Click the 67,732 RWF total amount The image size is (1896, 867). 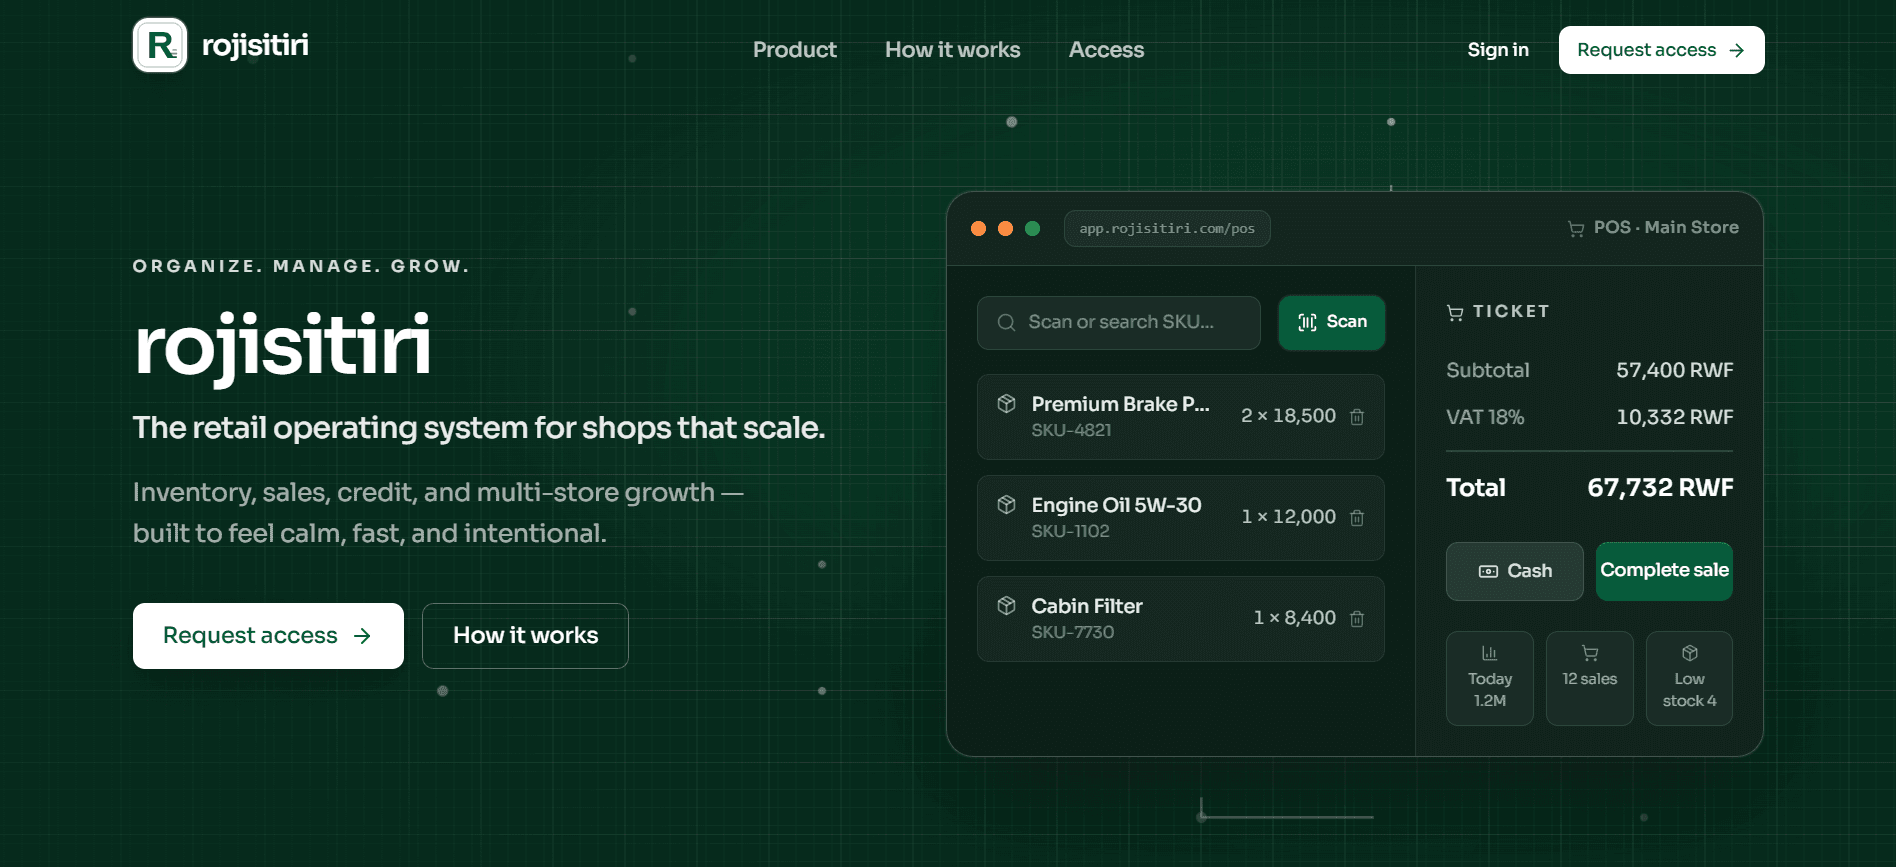[x=1661, y=488]
